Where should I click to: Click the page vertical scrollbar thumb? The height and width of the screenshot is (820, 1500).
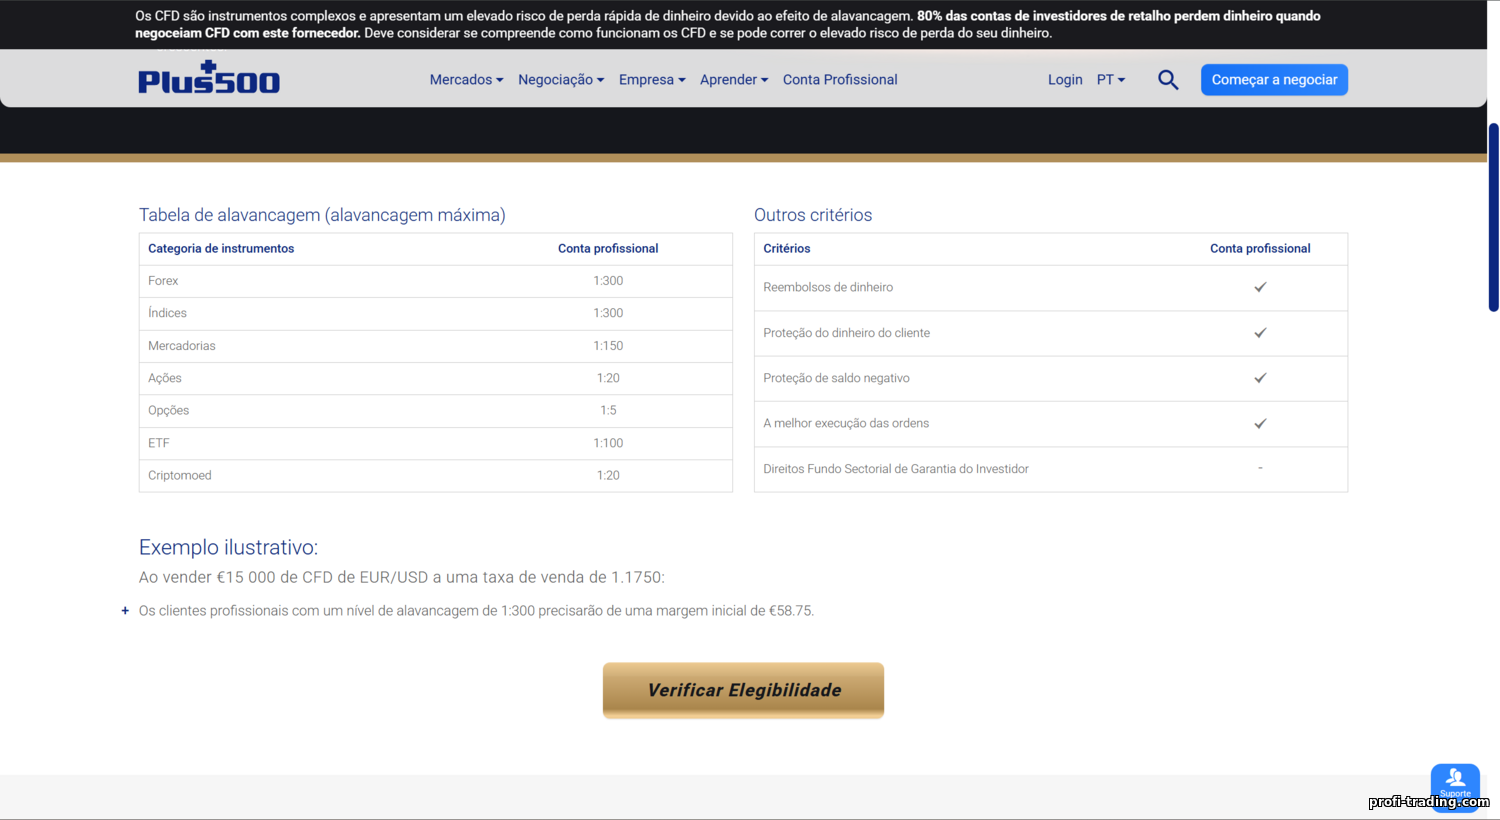coord(1493,217)
